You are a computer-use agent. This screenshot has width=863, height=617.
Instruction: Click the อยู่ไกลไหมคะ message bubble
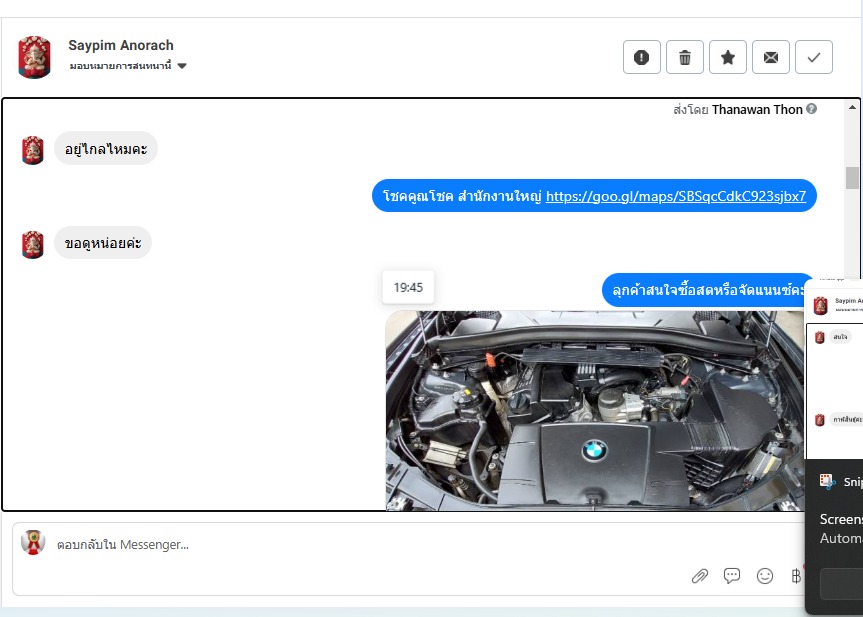pos(106,149)
